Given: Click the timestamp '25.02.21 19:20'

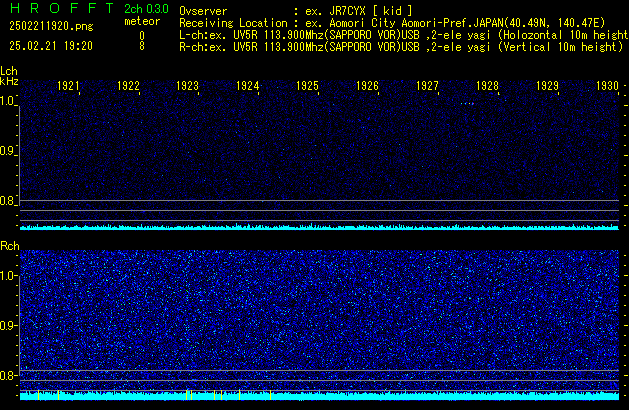Looking at the screenshot, I should [x=51, y=46].
